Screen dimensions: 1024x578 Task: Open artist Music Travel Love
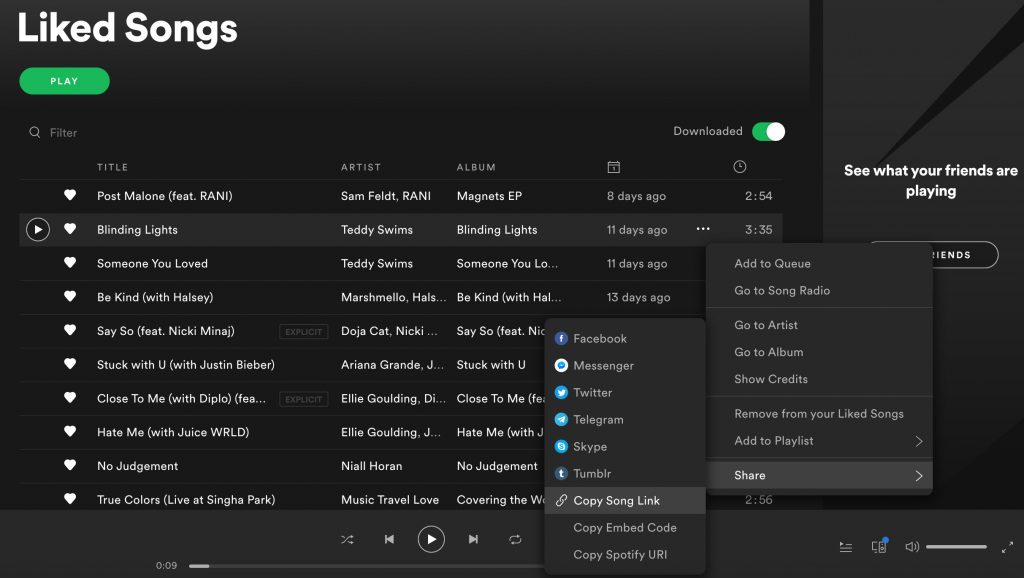coord(390,500)
